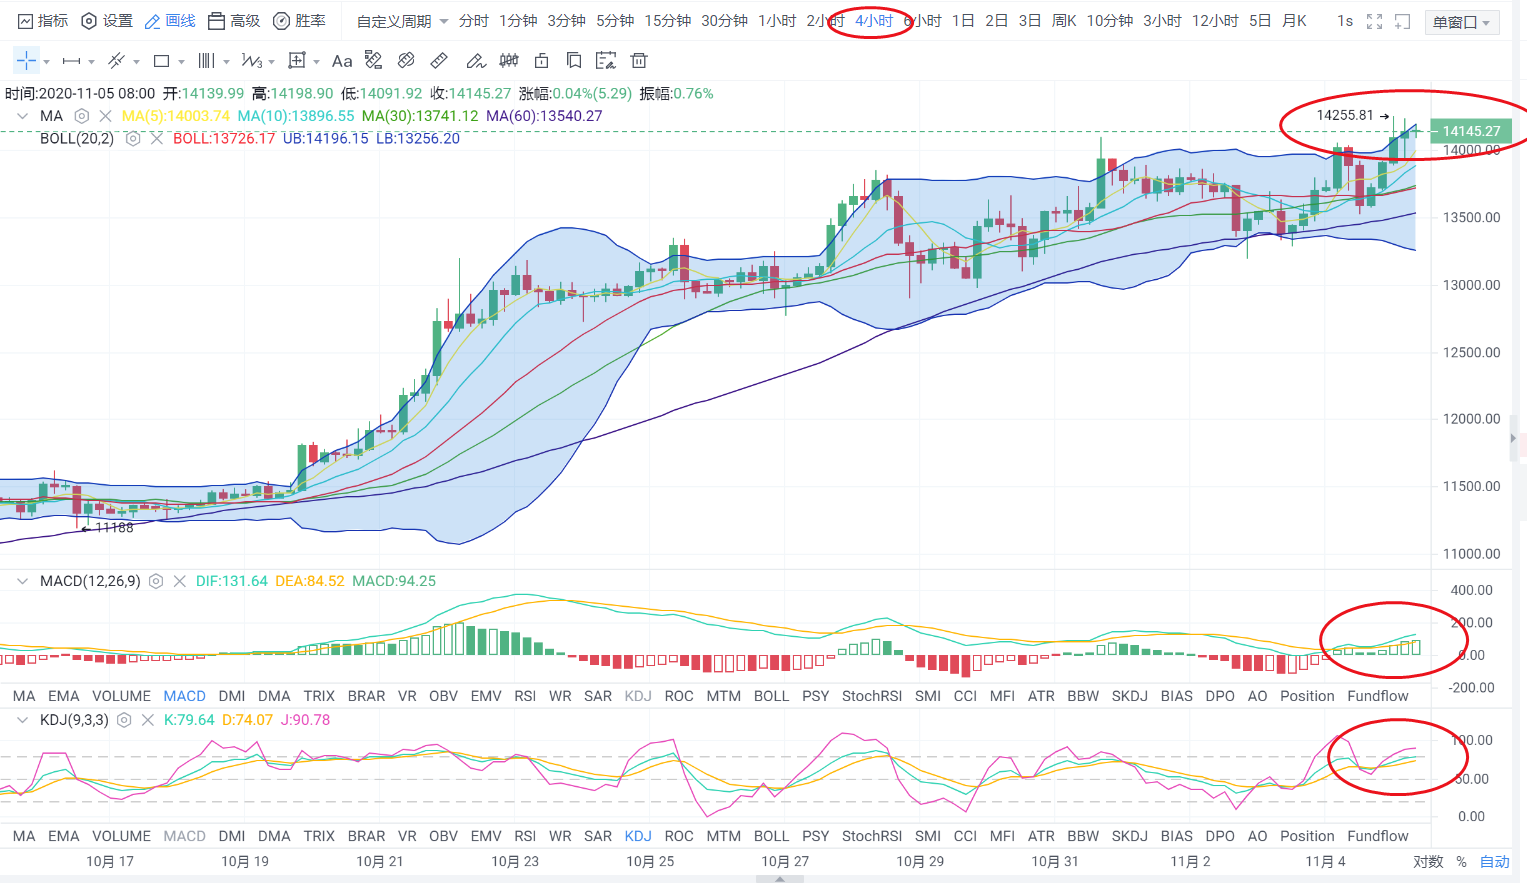Toggle 对数 logarithmic scale
1527x883 pixels.
[x=1428, y=861]
